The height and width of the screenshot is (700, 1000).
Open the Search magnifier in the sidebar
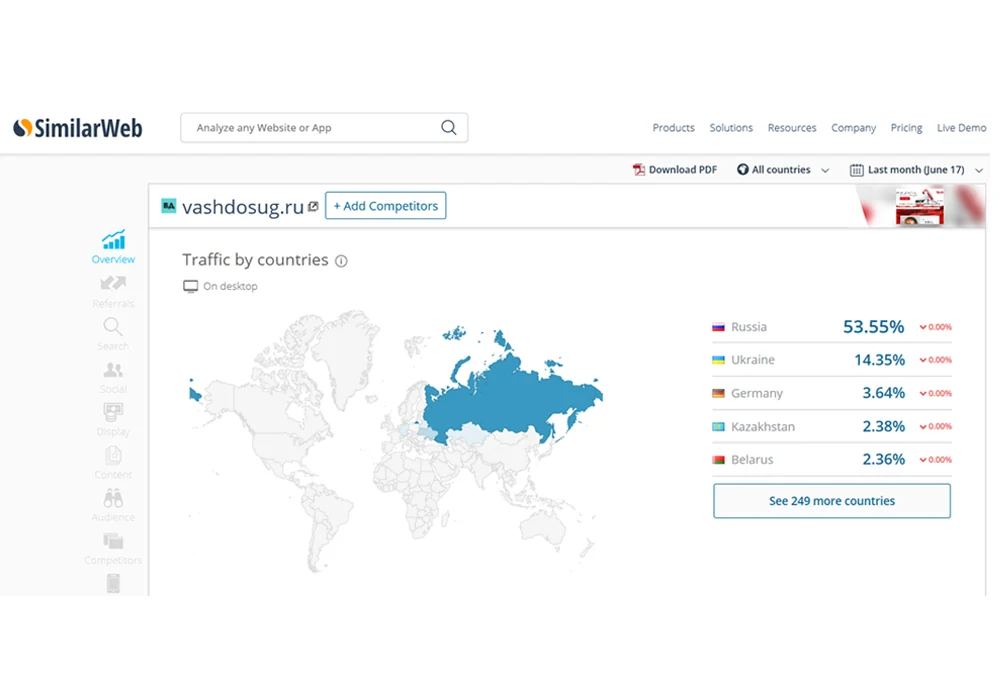113,326
